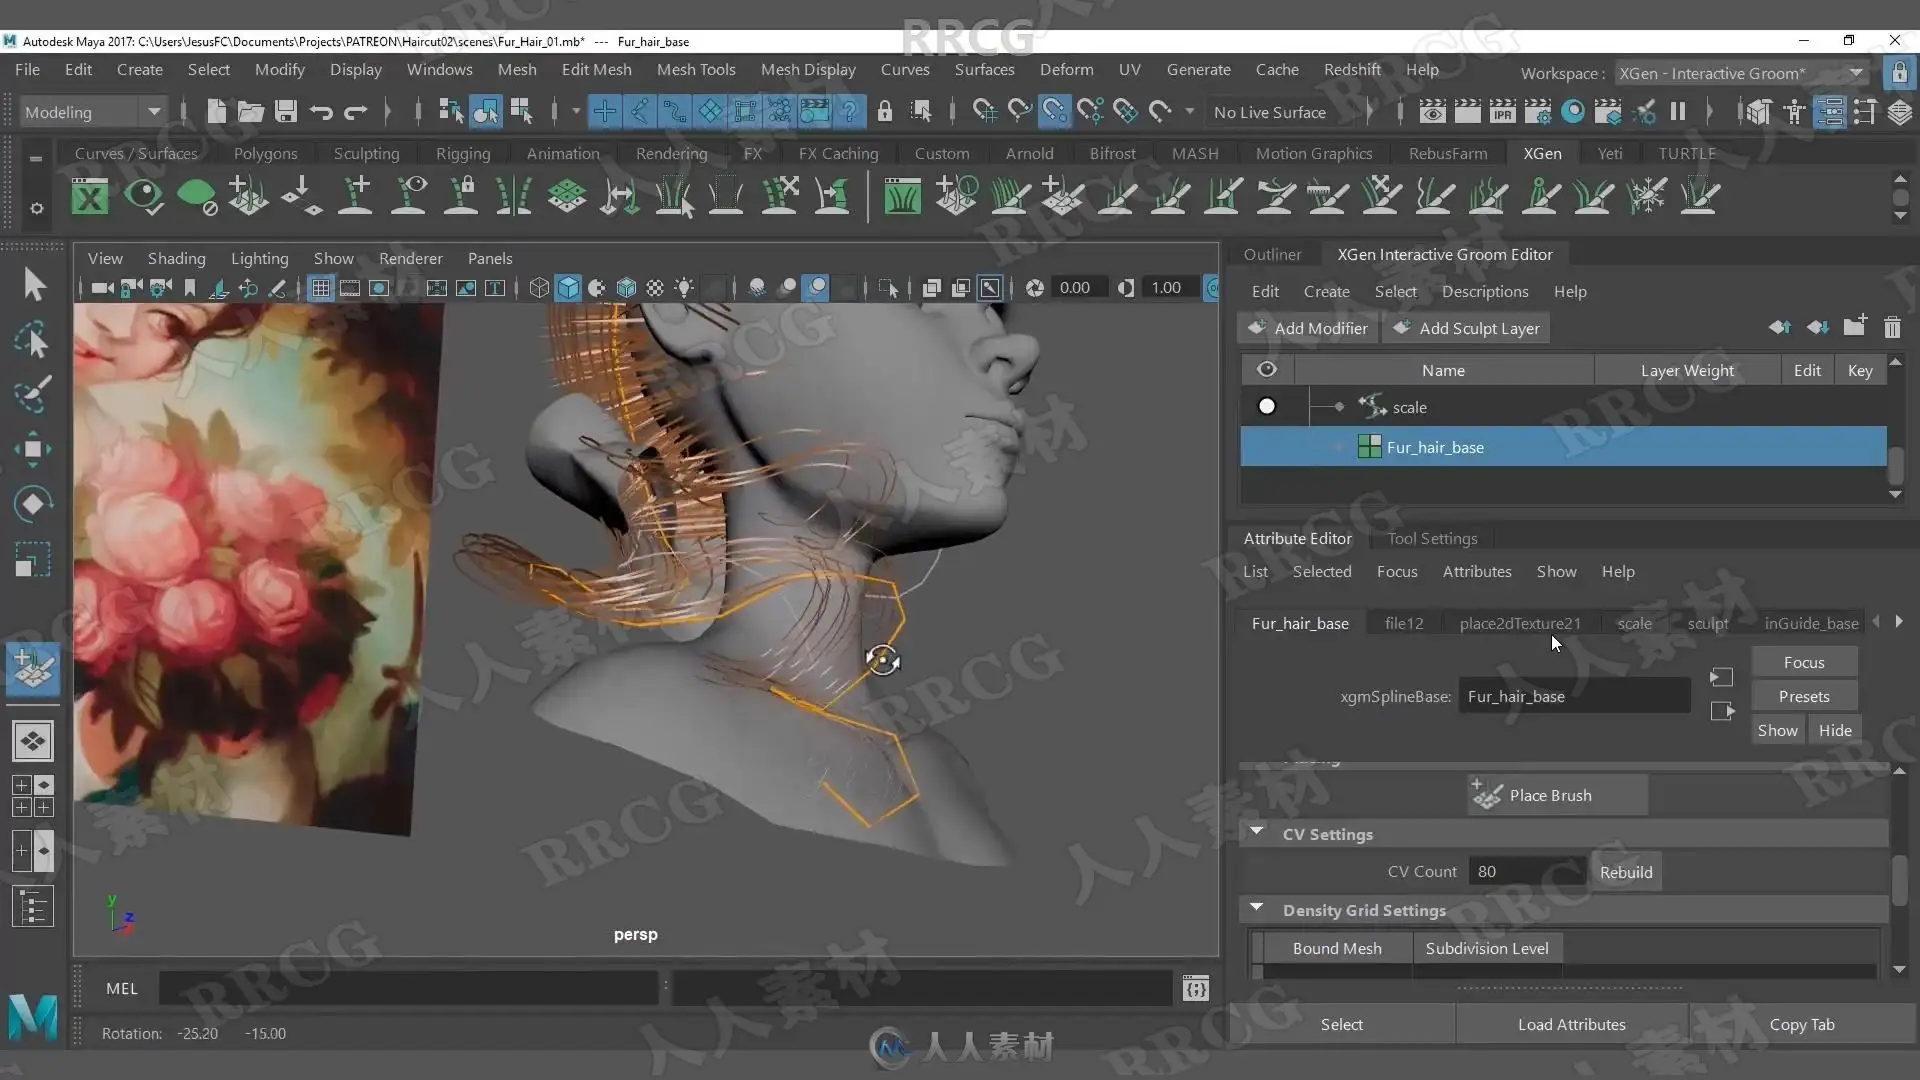Delete layer with the trash icon
The height and width of the screenshot is (1080, 1920).
coord(1892,328)
